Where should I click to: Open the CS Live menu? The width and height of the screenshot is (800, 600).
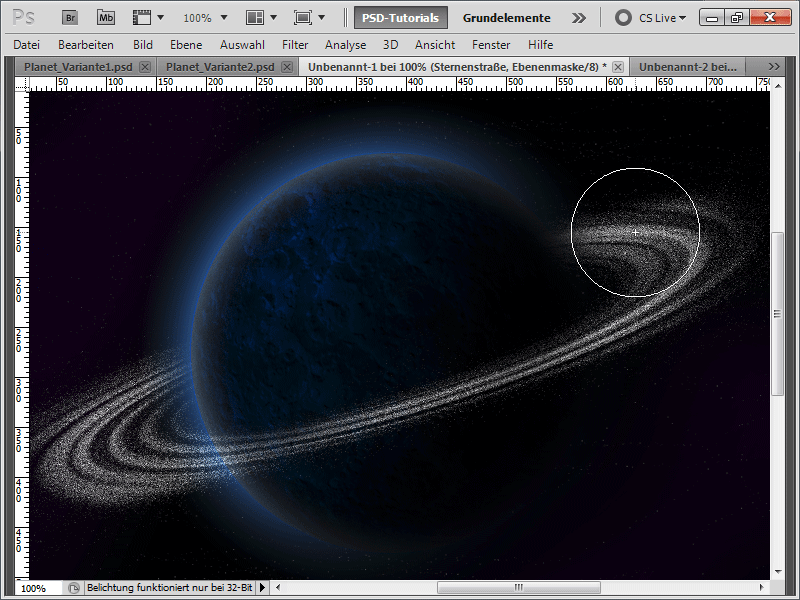pos(662,18)
